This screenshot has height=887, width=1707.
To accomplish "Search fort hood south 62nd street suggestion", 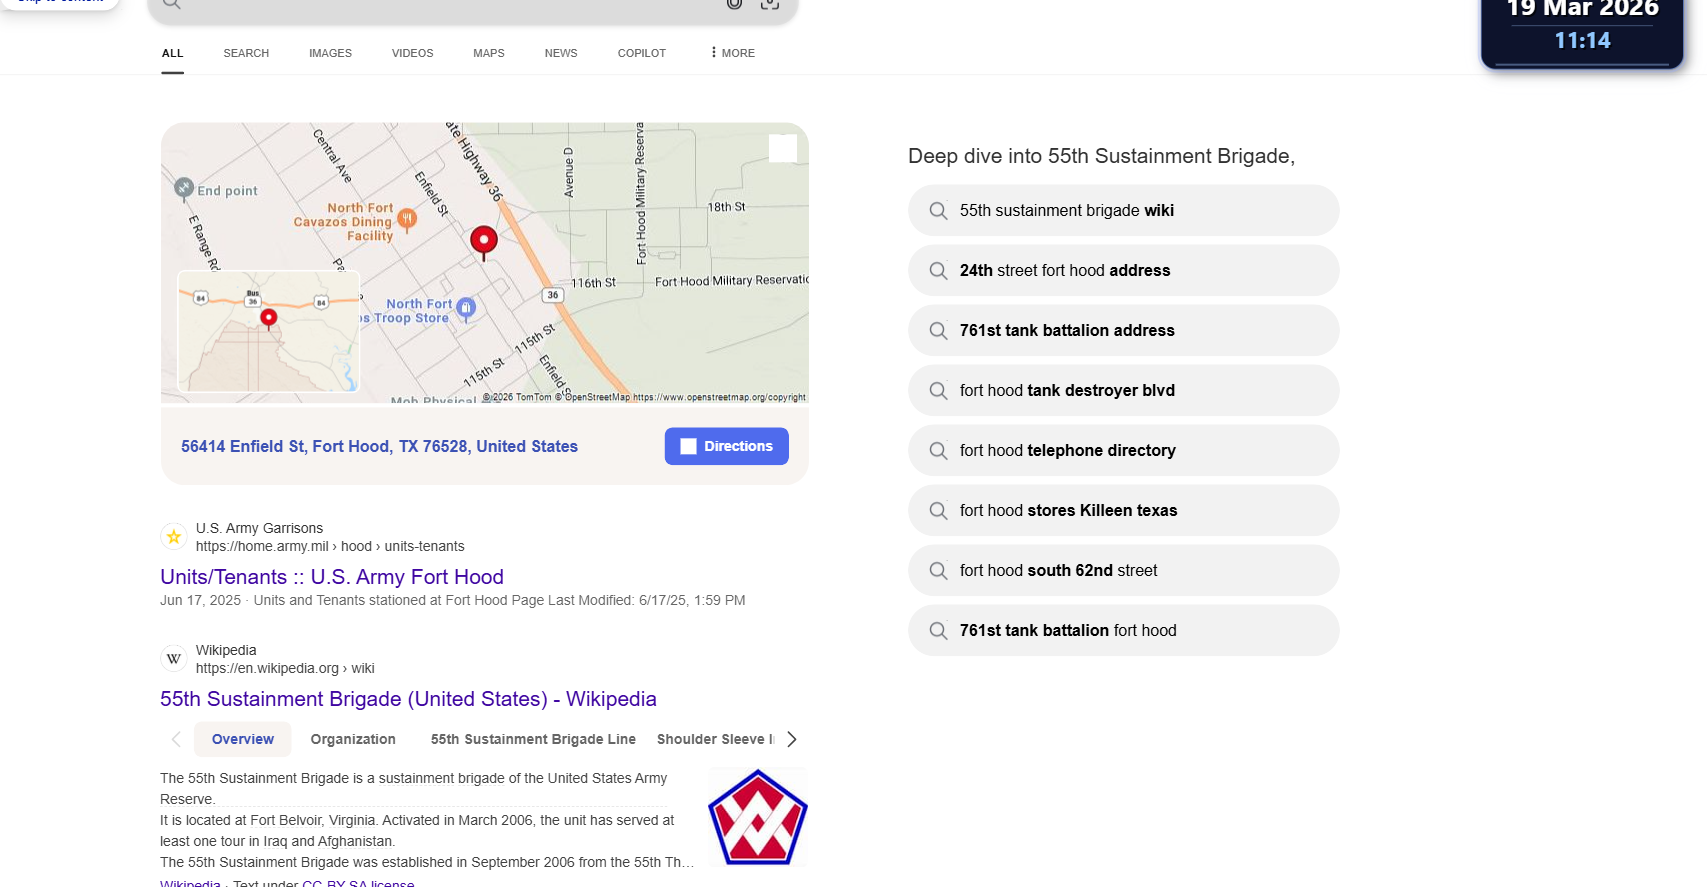I will 1123,570.
